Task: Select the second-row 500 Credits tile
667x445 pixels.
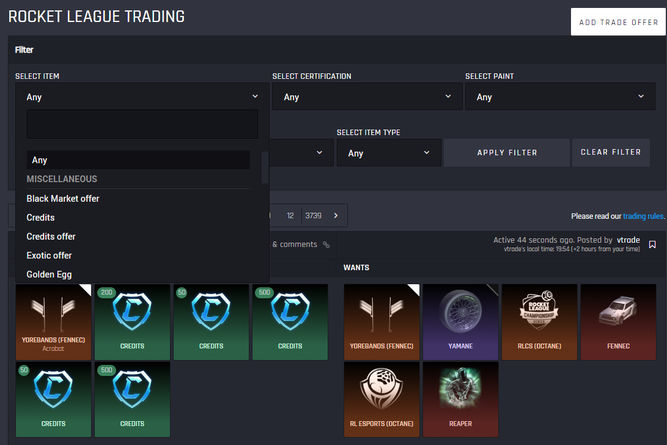Action: pos(132,399)
